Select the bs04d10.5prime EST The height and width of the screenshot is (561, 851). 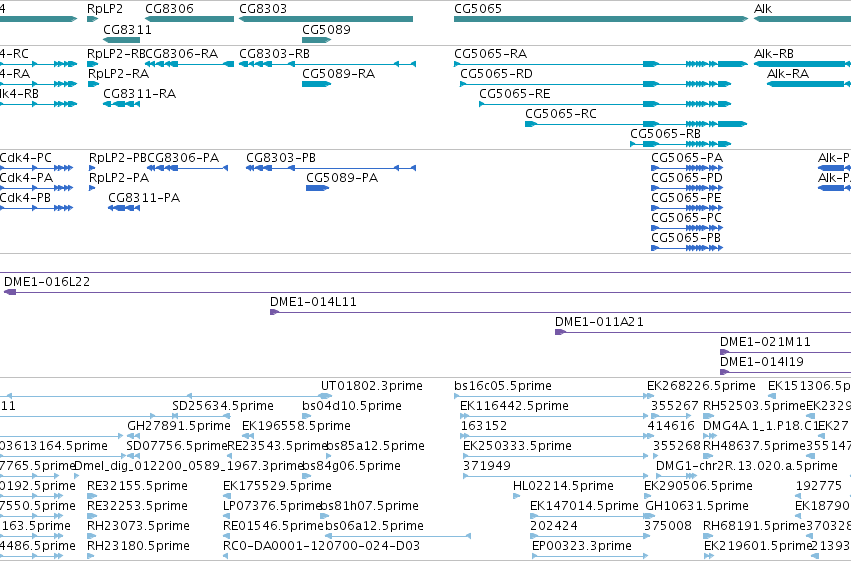(307, 417)
